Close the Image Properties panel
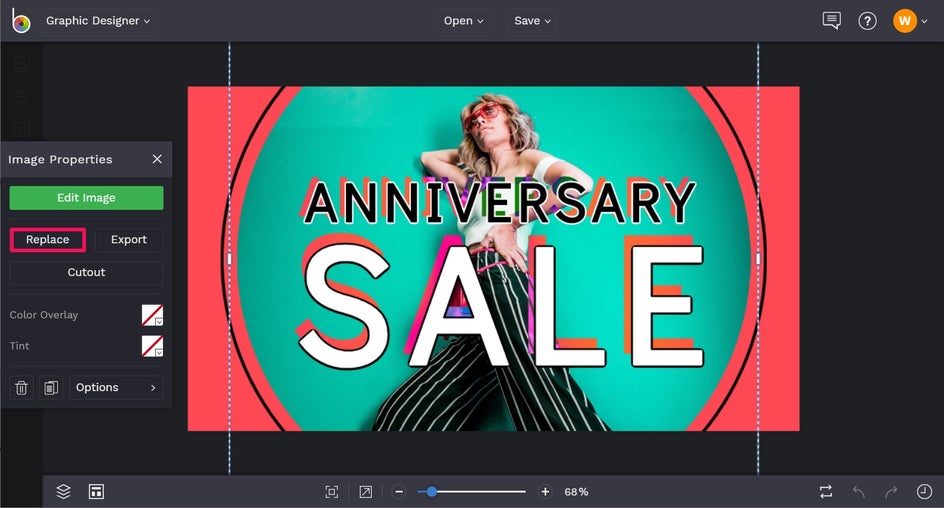The height and width of the screenshot is (508, 944). [157, 159]
